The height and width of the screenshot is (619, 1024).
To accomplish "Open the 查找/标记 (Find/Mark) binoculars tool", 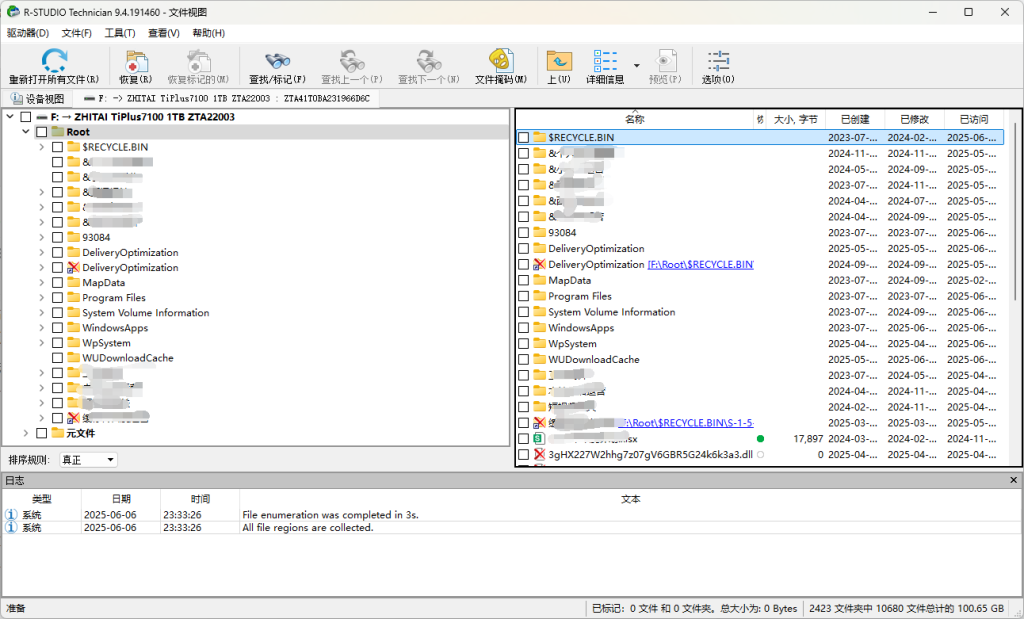I will coord(277,61).
